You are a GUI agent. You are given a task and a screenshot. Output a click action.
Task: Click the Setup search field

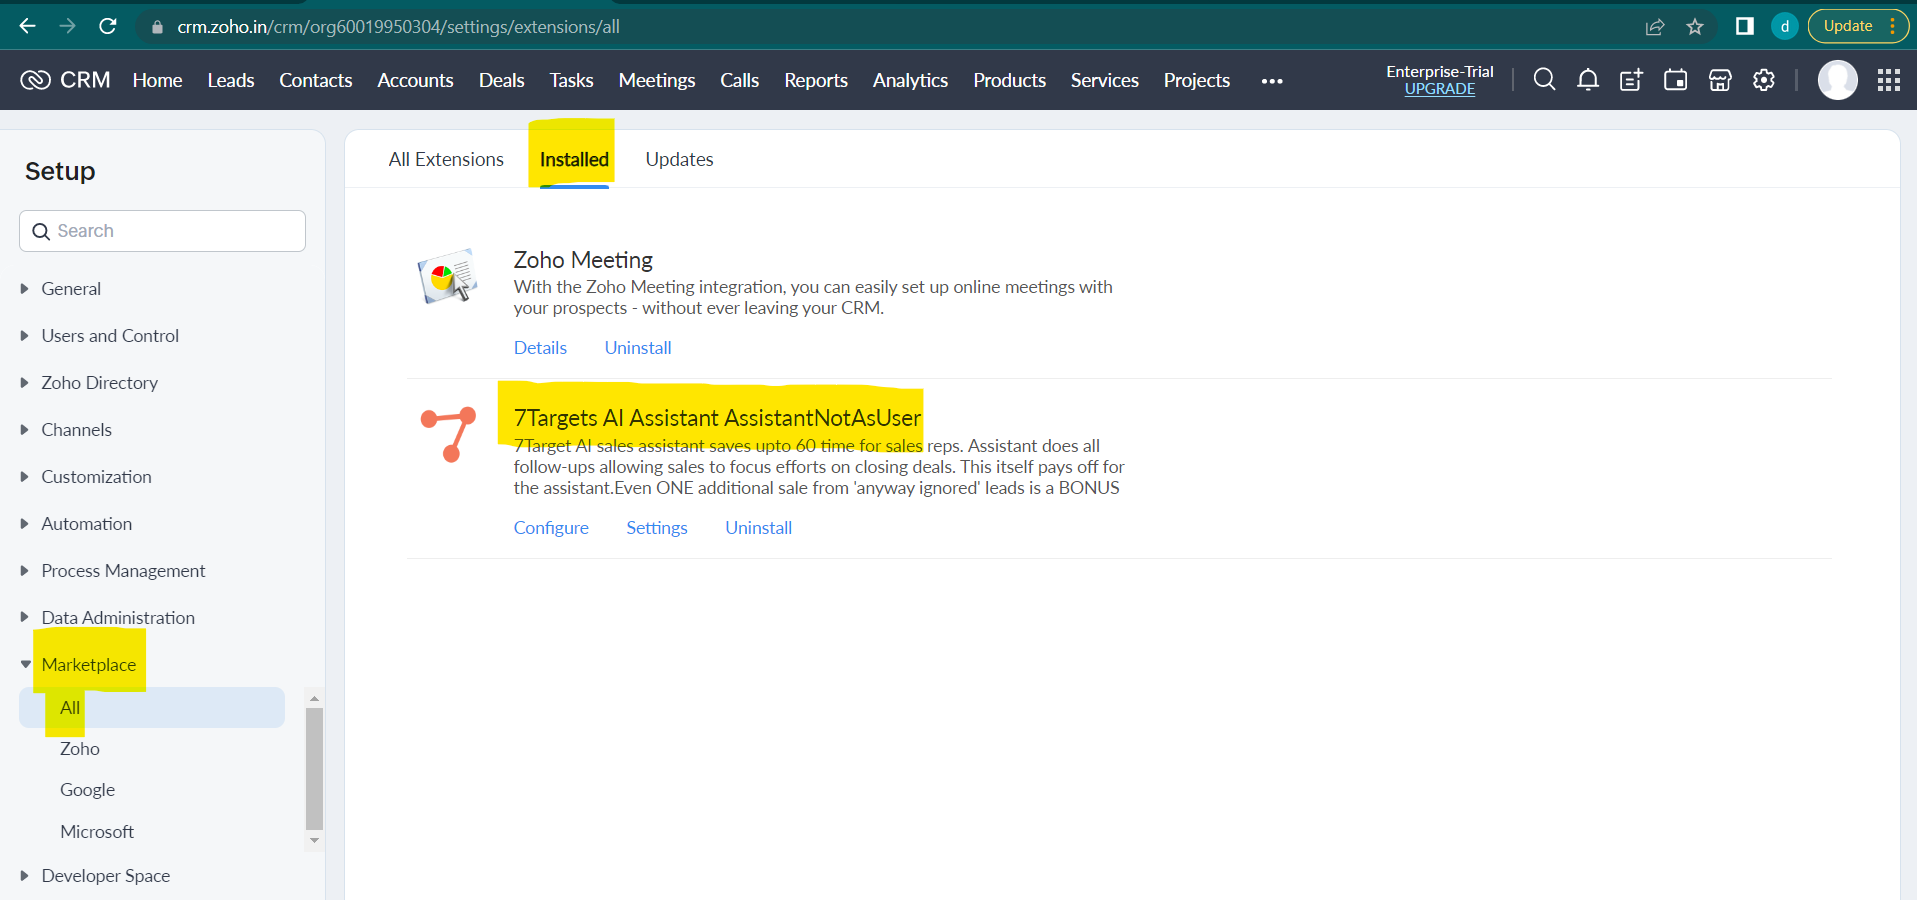162,231
